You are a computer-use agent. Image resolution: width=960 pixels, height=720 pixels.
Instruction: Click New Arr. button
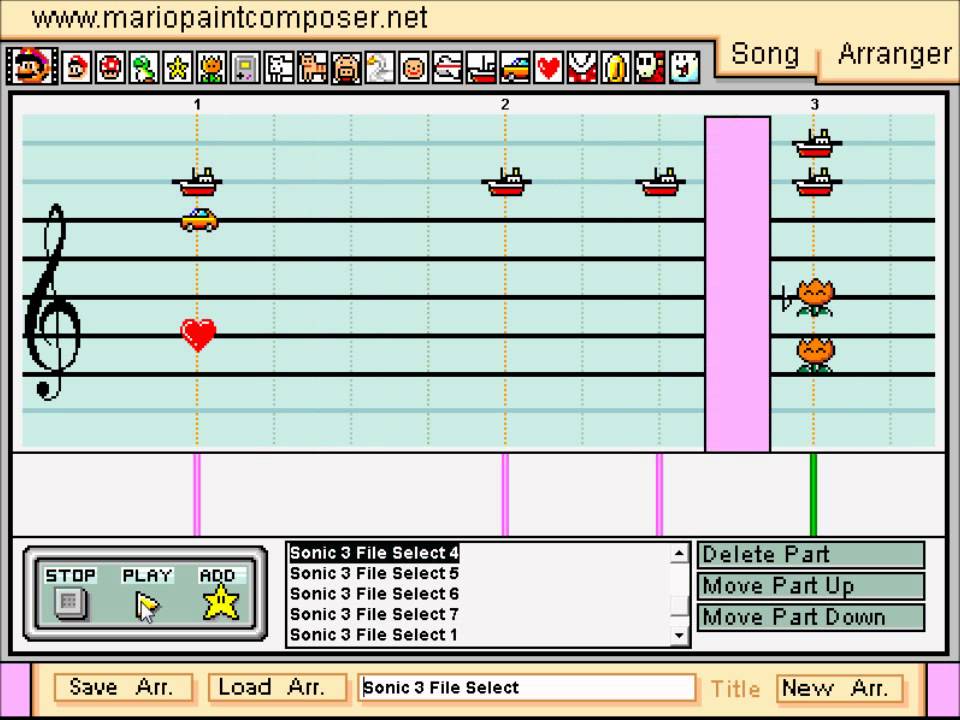pyautogui.click(x=839, y=688)
